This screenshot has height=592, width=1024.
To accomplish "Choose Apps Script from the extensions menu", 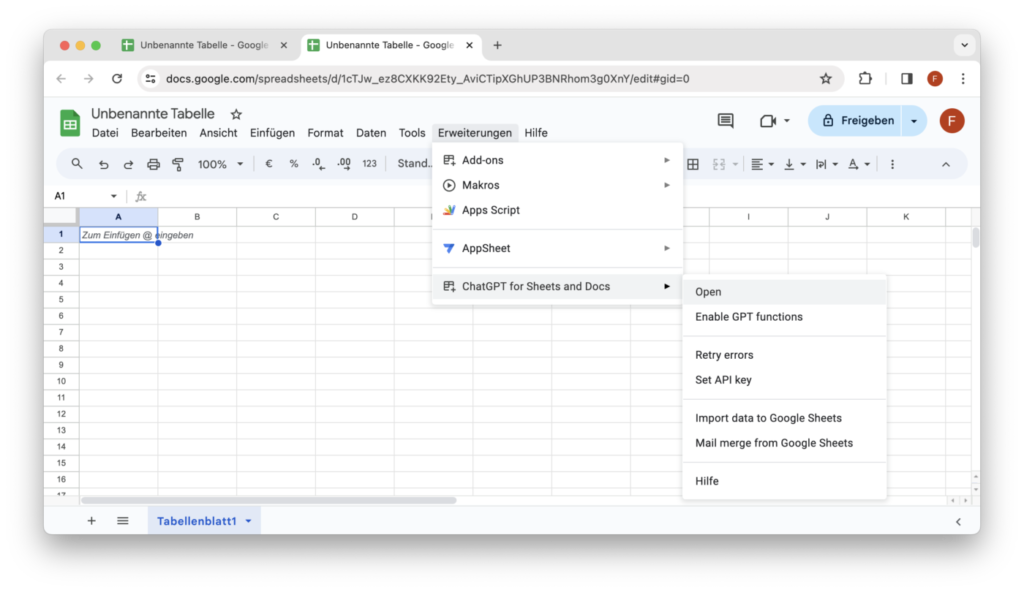I will tap(557, 210).
